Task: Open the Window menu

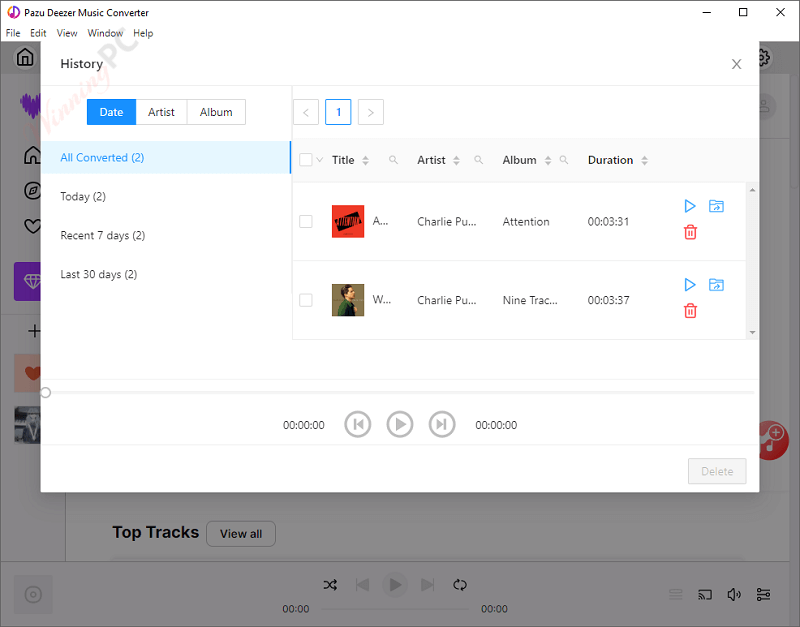Action: click(x=105, y=33)
